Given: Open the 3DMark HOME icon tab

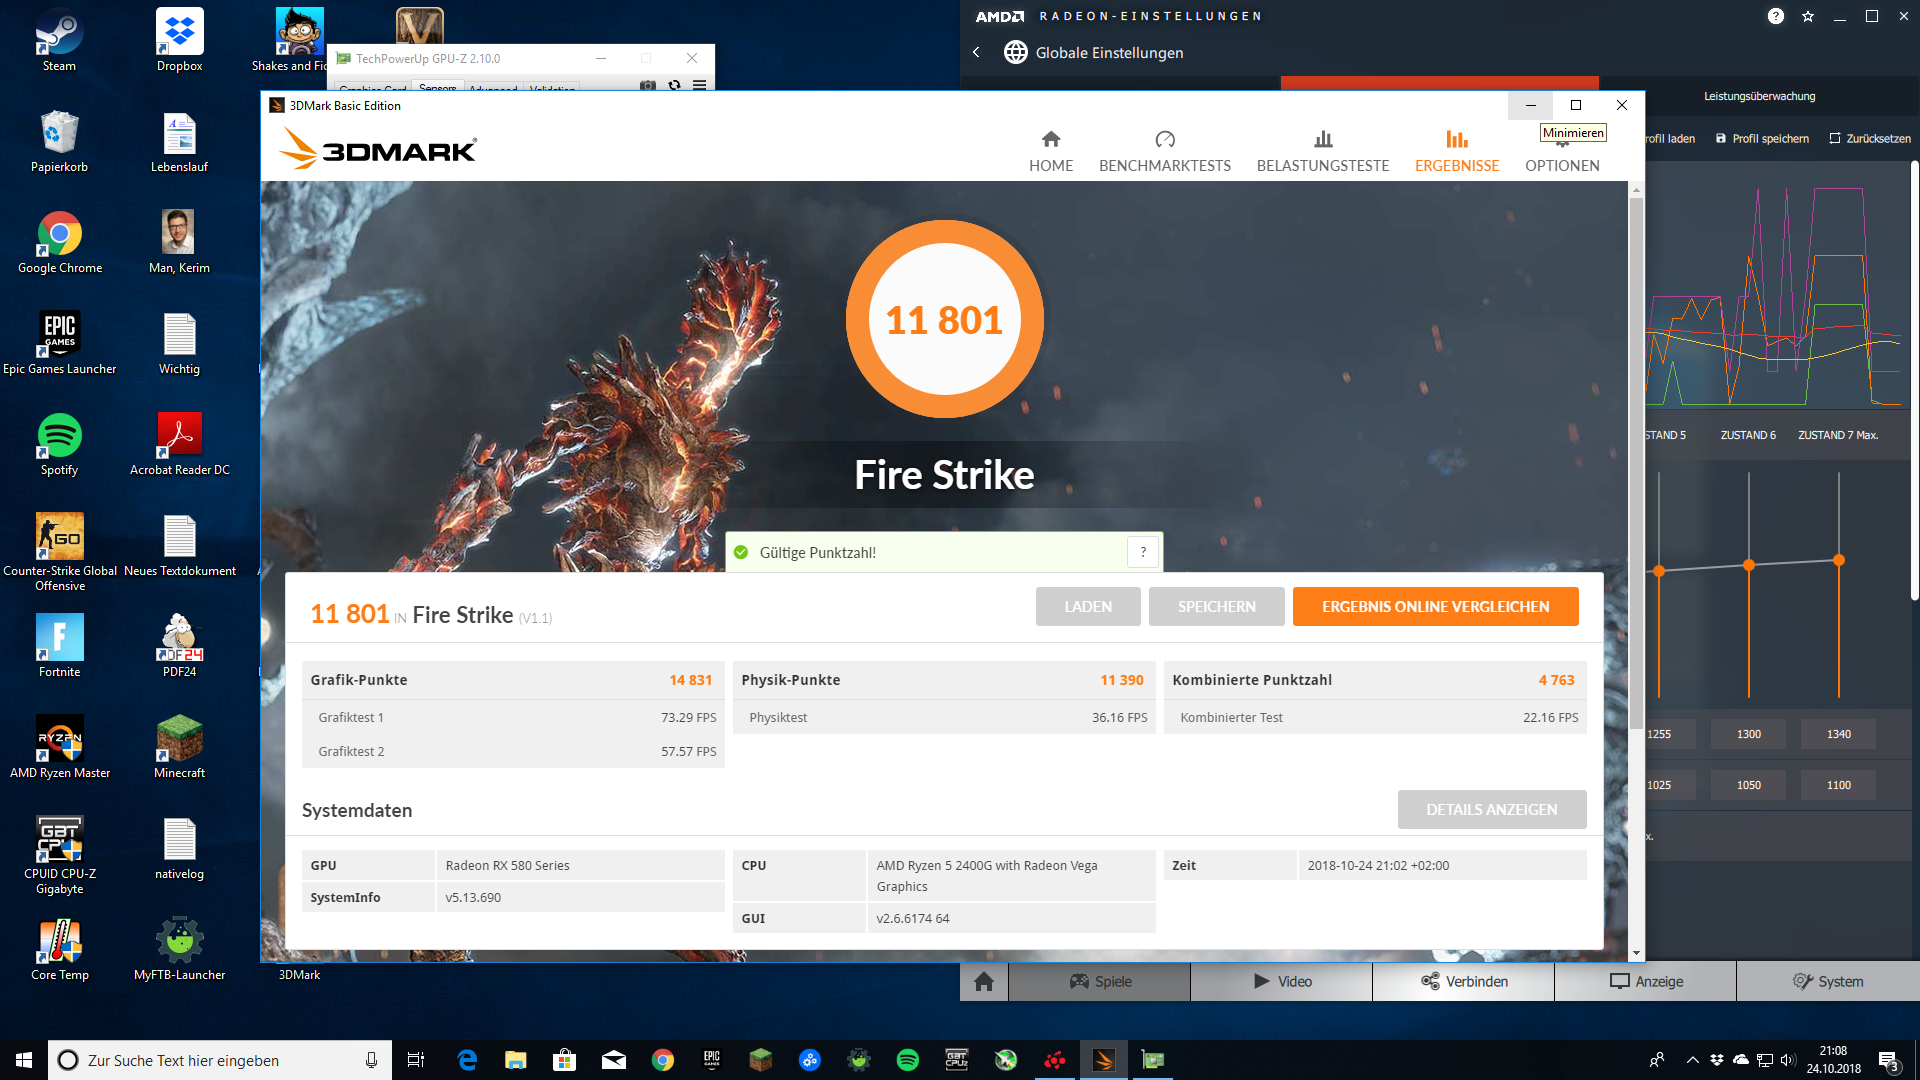Looking at the screenshot, I should pos(1050,151).
